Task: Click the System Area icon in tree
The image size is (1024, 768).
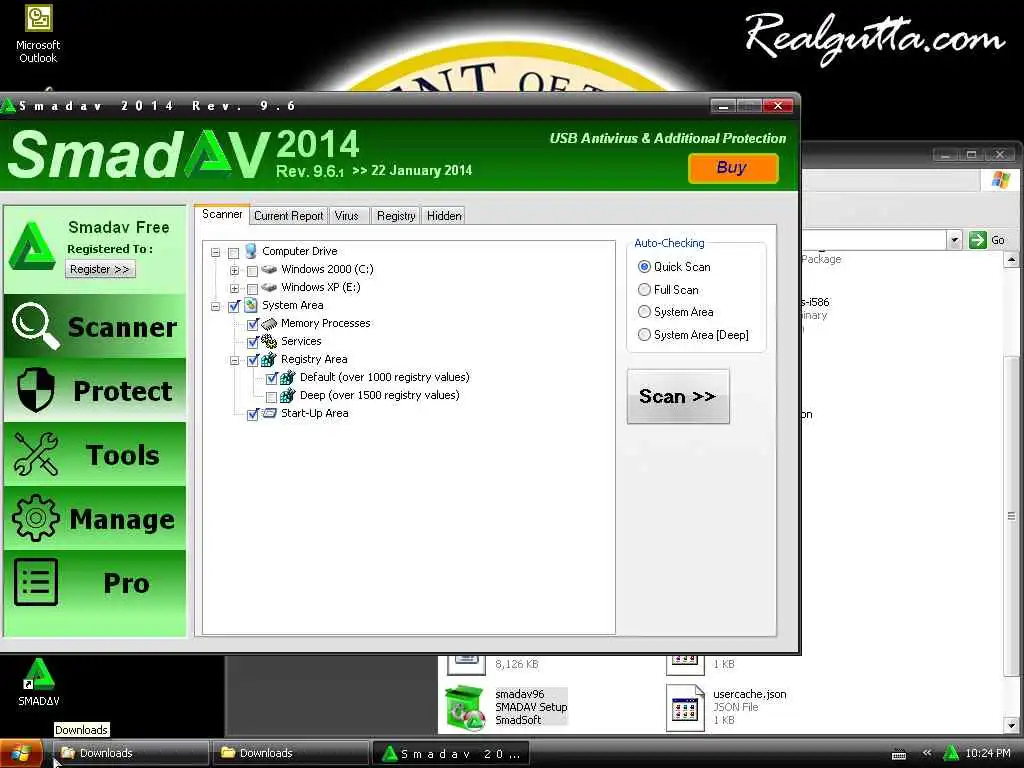Action: [251, 305]
